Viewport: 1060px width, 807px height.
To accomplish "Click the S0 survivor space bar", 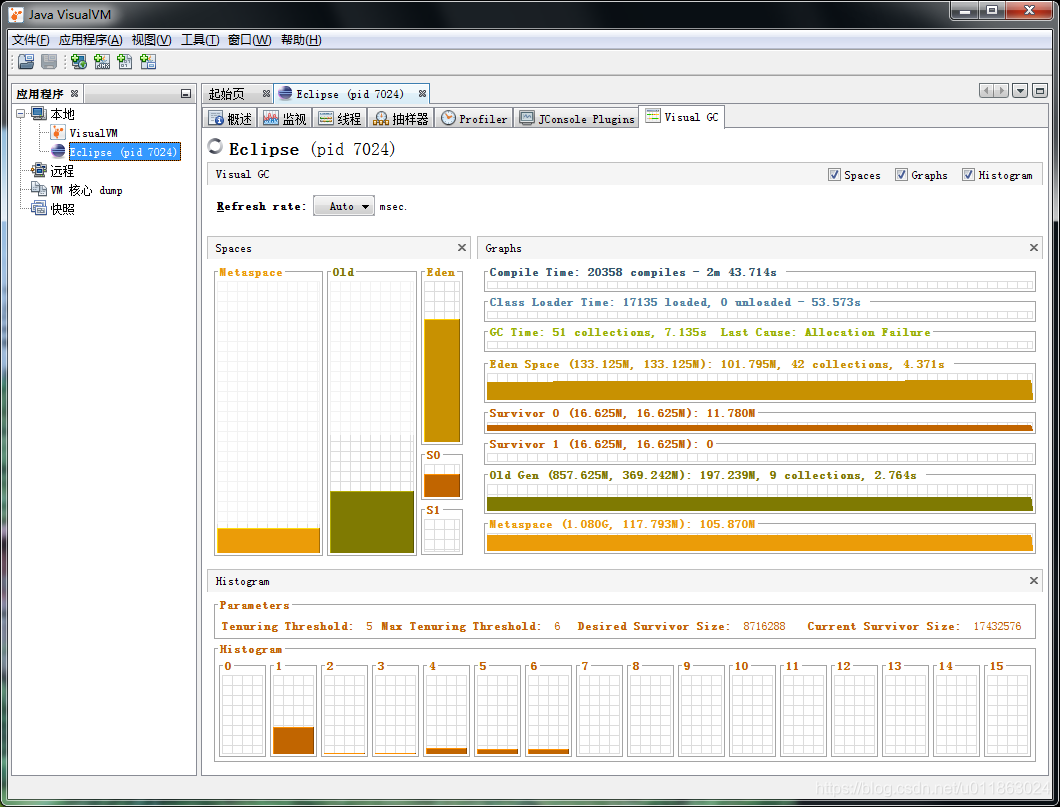I will point(442,485).
